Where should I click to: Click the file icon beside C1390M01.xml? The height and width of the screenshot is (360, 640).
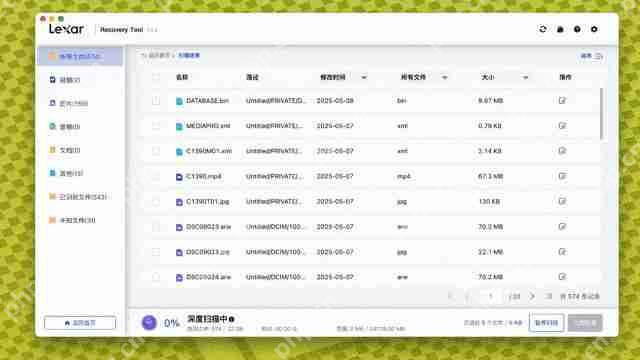[x=179, y=152]
